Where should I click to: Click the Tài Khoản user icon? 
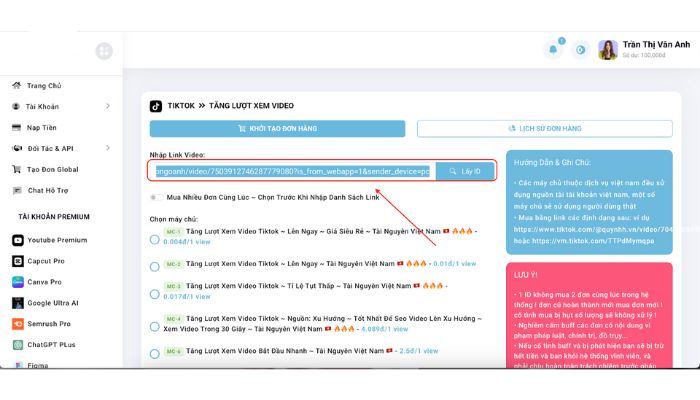(16, 106)
